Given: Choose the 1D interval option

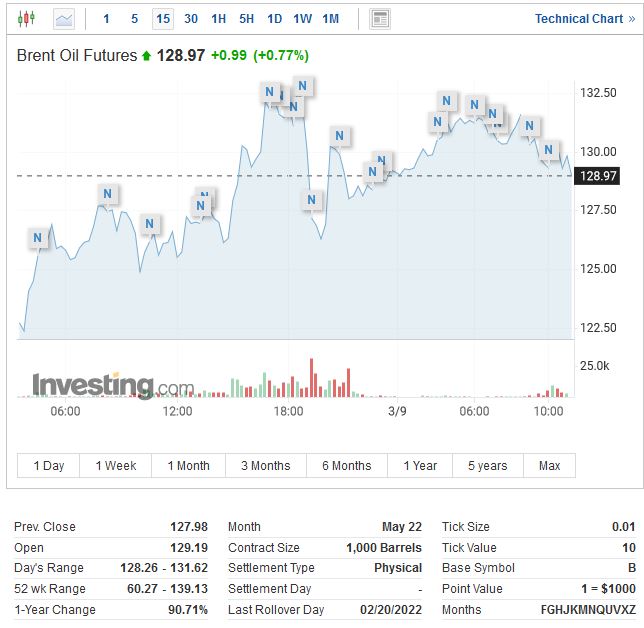Looking at the screenshot, I should [x=275, y=18].
